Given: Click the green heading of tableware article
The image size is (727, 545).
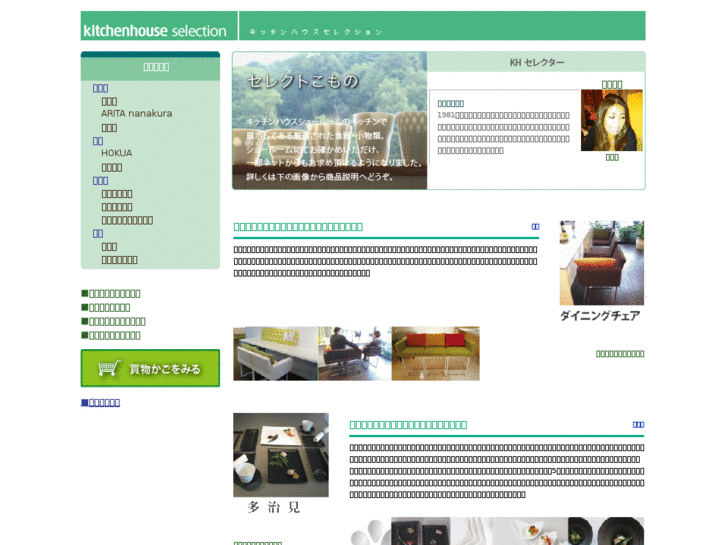Looking at the screenshot, I should click(x=408, y=425).
